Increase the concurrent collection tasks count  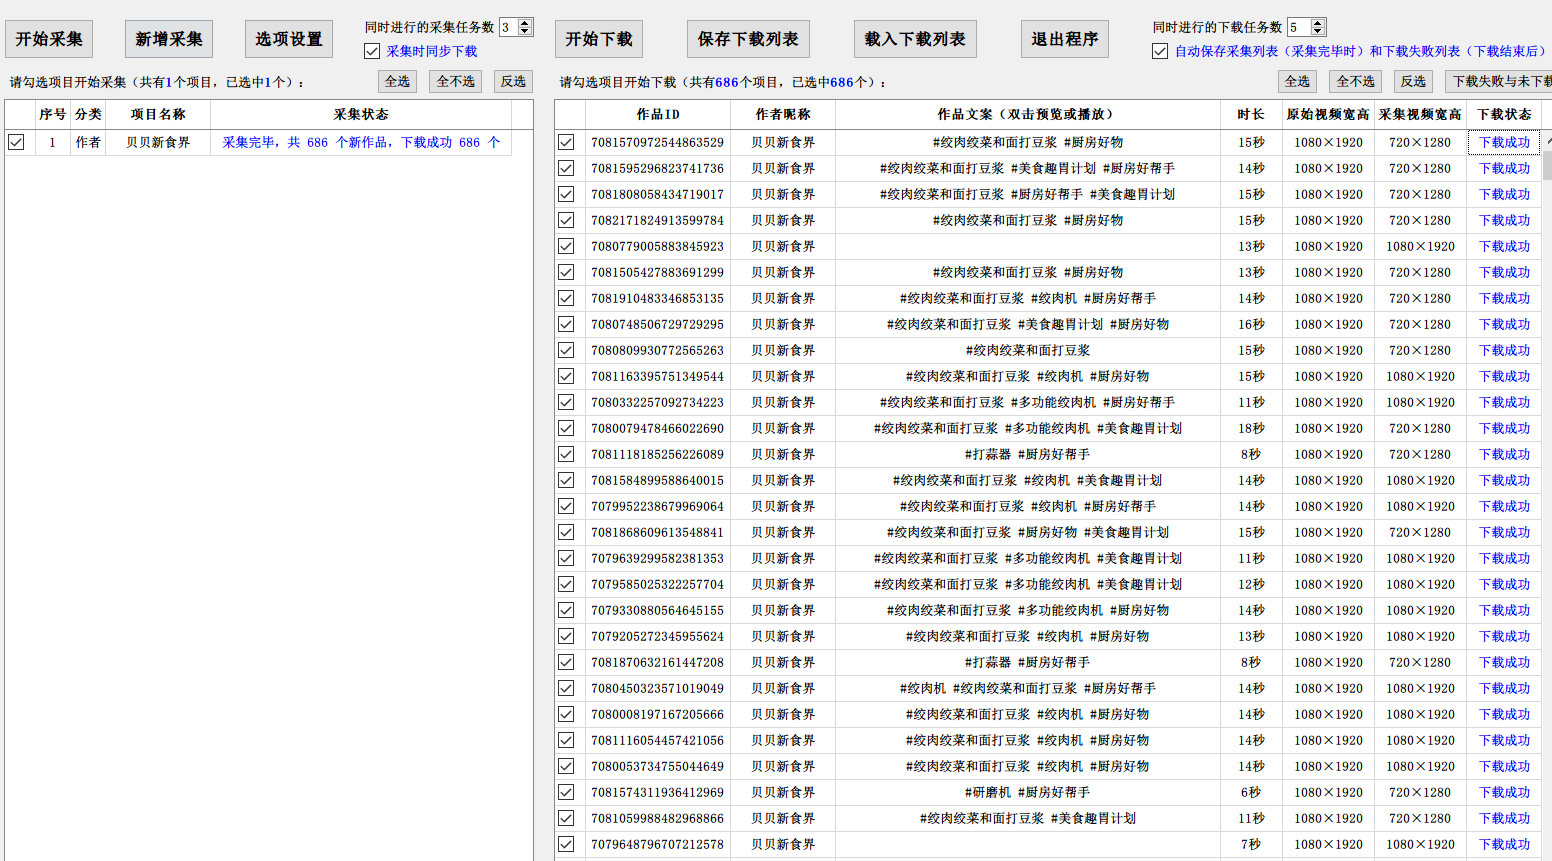tap(526, 23)
